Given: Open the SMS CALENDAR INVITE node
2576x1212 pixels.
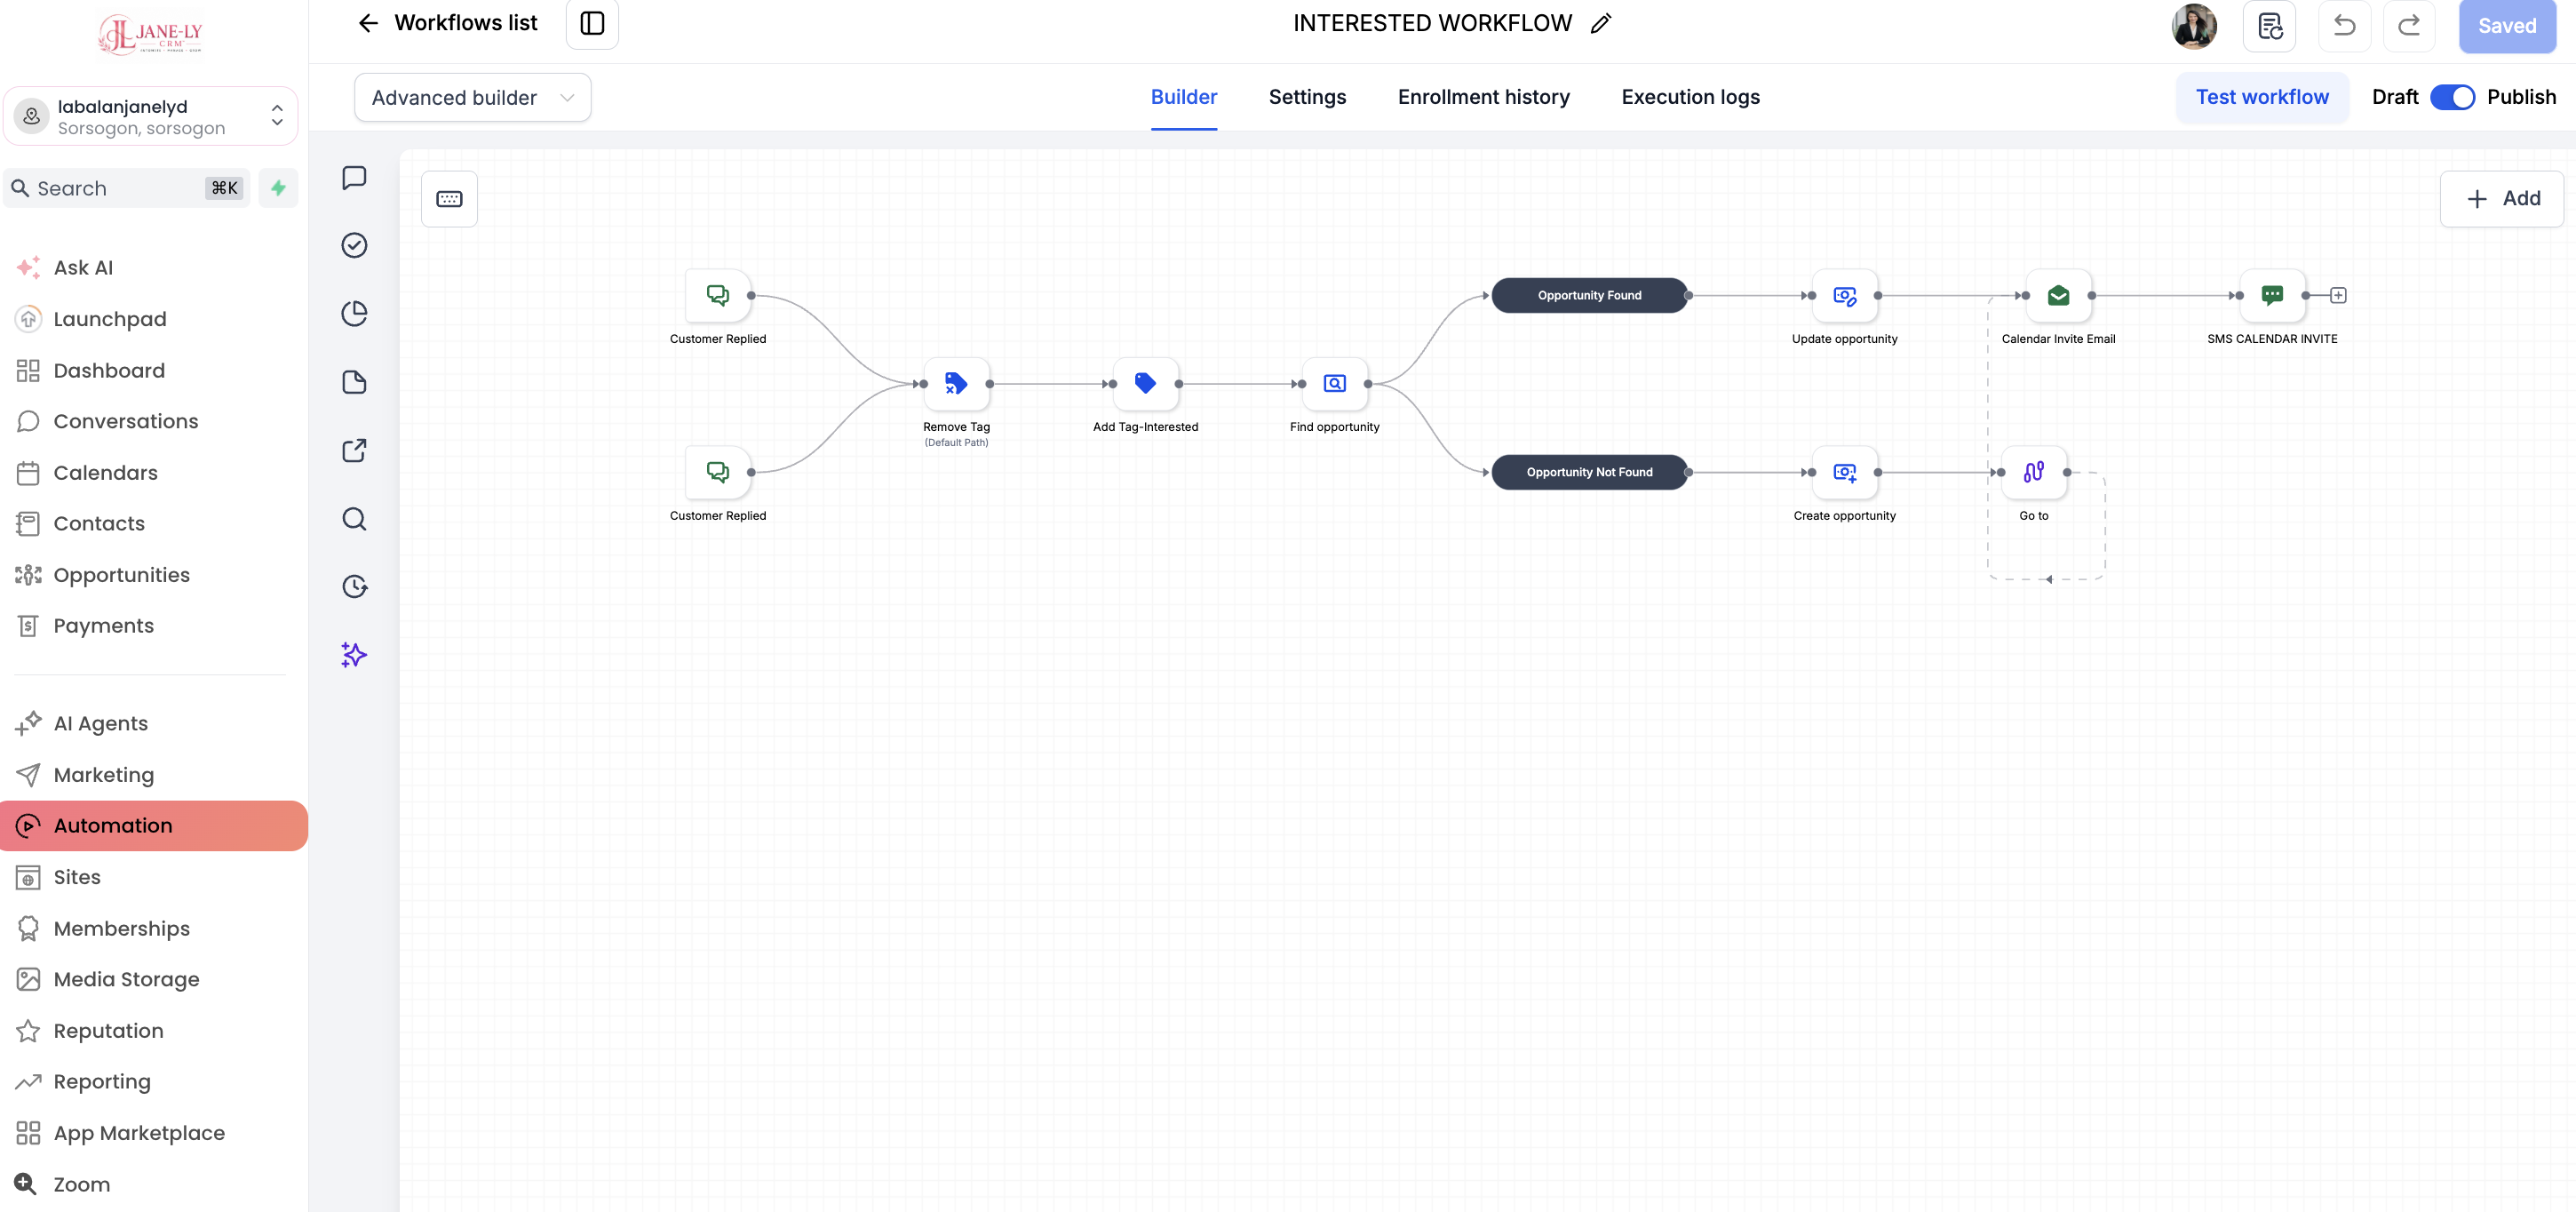Looking at the screenshot, I should point(2272,295).
